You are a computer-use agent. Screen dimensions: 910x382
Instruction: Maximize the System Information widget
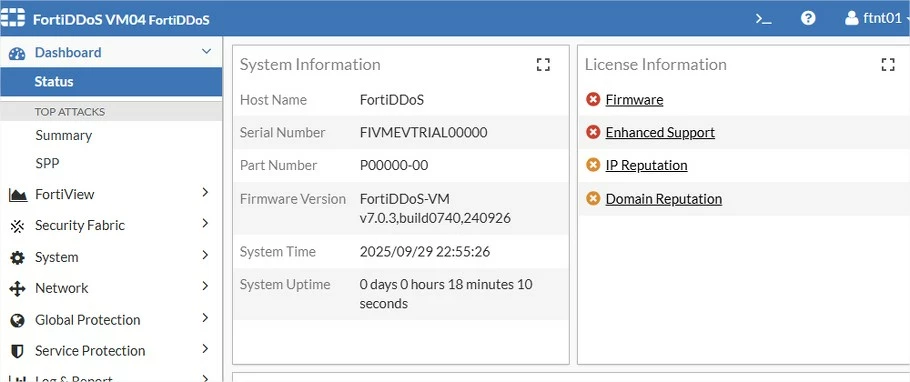click(543, 64)
